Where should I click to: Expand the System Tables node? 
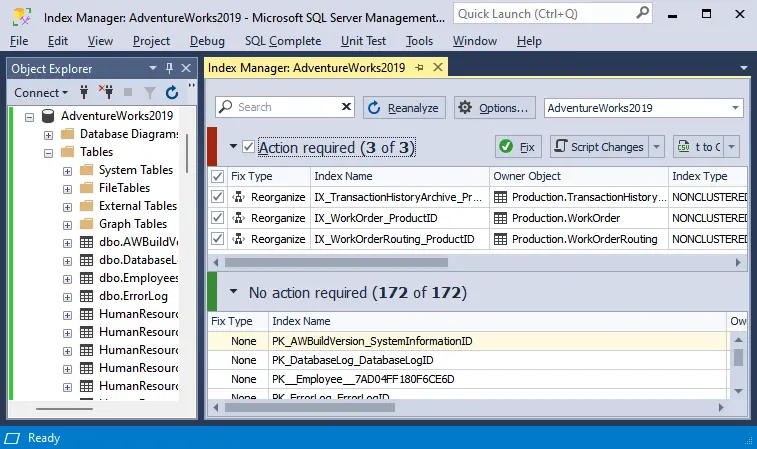click(x=68, y=171)
